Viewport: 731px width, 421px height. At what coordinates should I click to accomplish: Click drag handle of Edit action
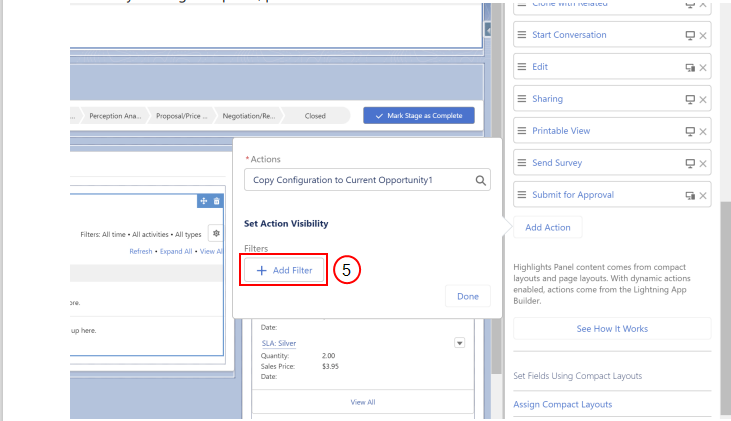[522, 67]
